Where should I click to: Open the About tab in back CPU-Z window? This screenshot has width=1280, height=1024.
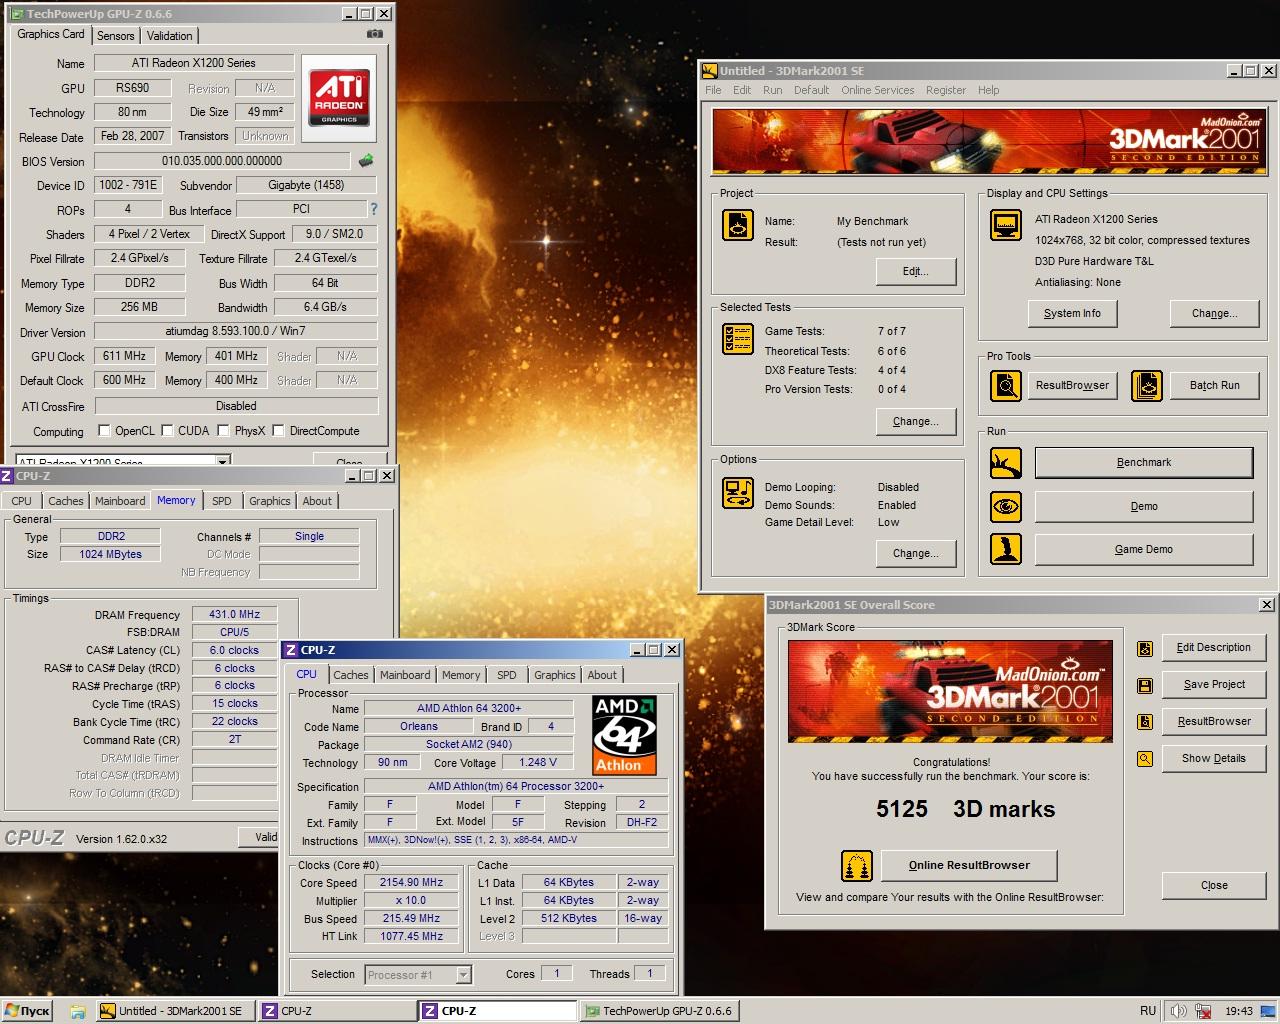[317, 501]
